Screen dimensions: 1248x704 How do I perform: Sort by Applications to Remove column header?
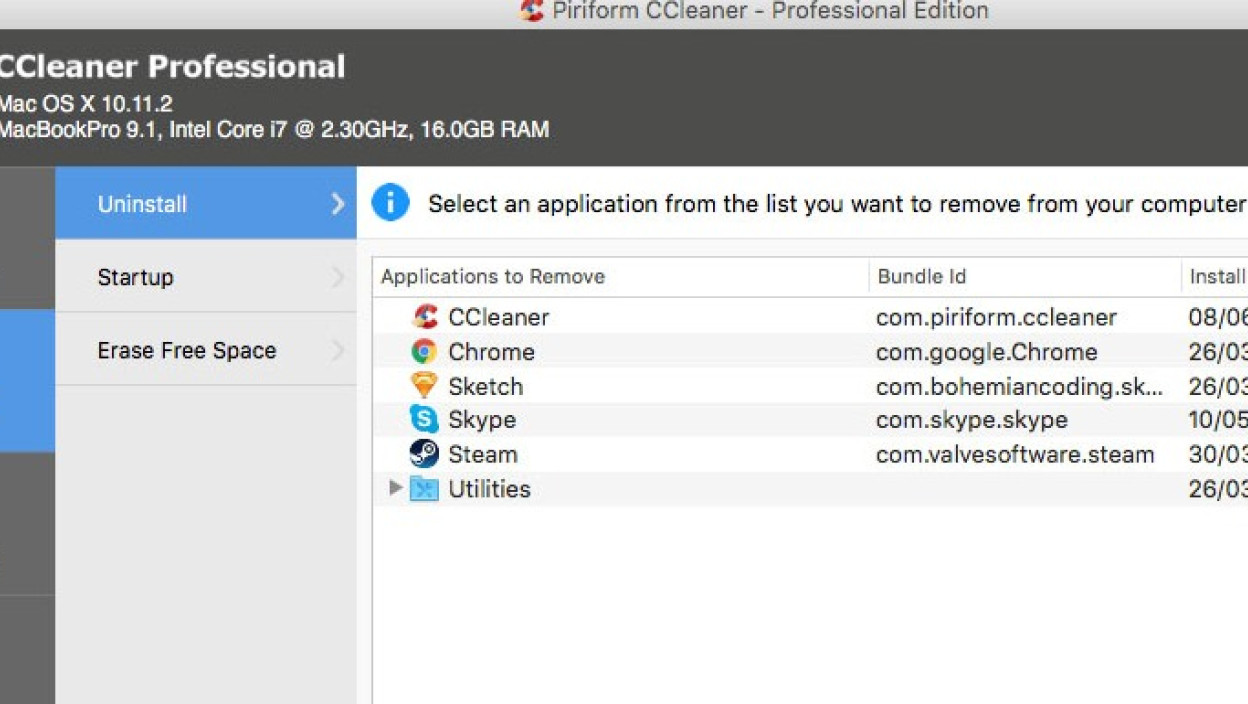(621, 277)
